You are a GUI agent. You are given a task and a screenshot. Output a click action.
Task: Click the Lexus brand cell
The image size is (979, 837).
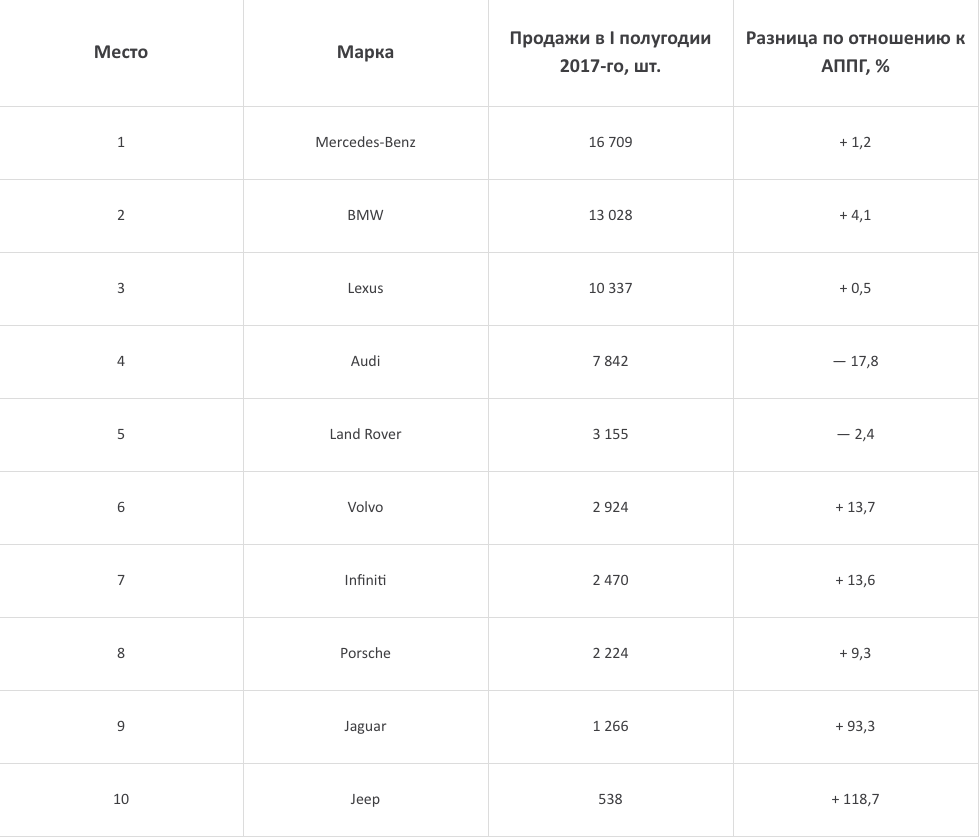point(365,288)
